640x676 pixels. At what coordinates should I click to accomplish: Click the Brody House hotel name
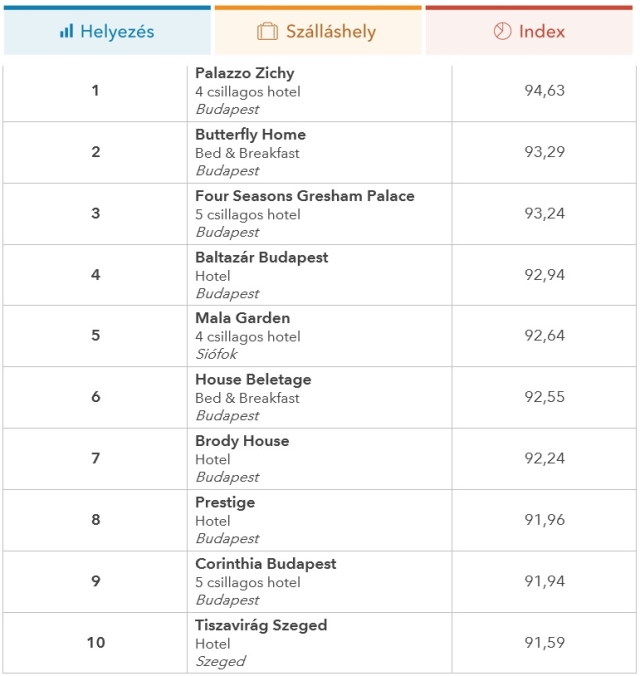point(242,441)
